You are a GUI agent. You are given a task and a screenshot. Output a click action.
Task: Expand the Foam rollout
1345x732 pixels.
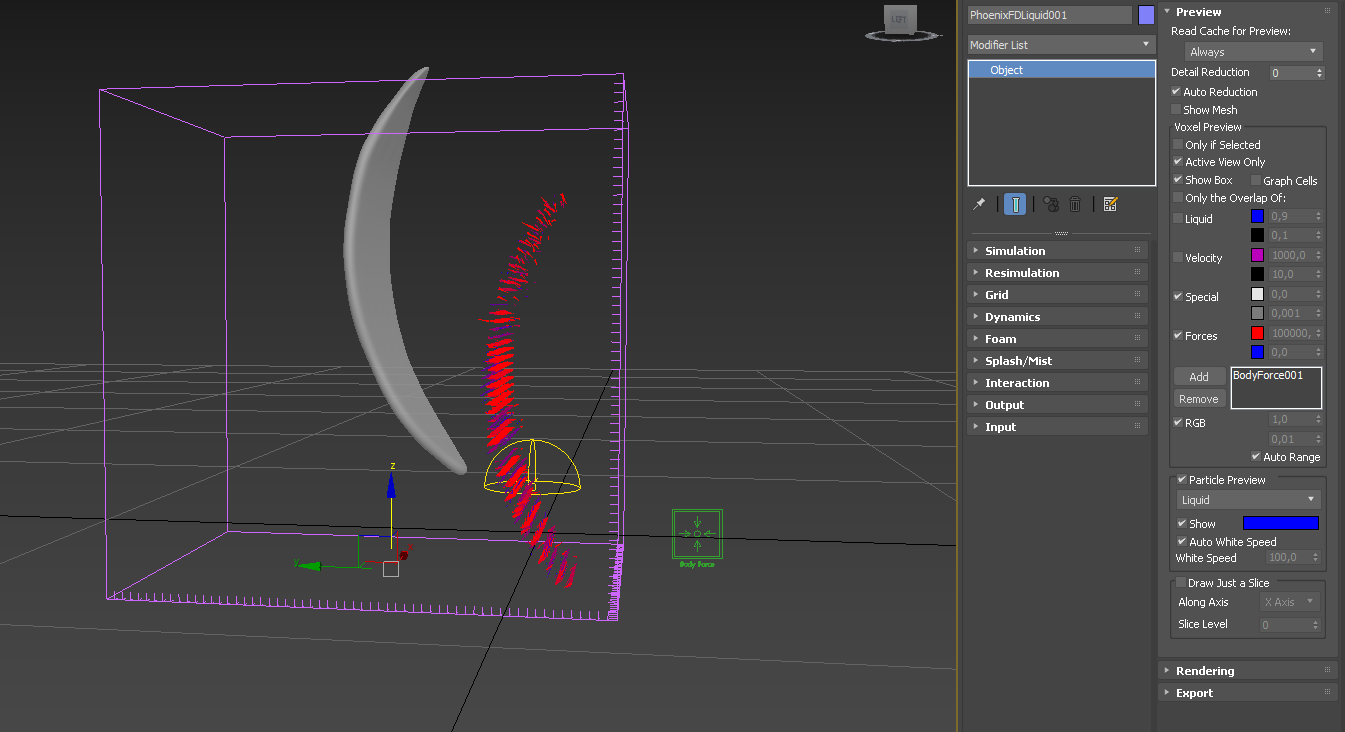click(x=1058, y=339)
